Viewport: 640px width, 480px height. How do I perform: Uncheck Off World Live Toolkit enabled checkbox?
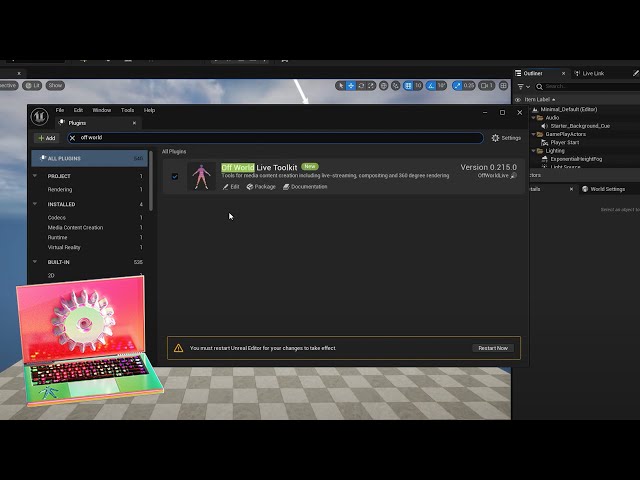tap(175, 176)
